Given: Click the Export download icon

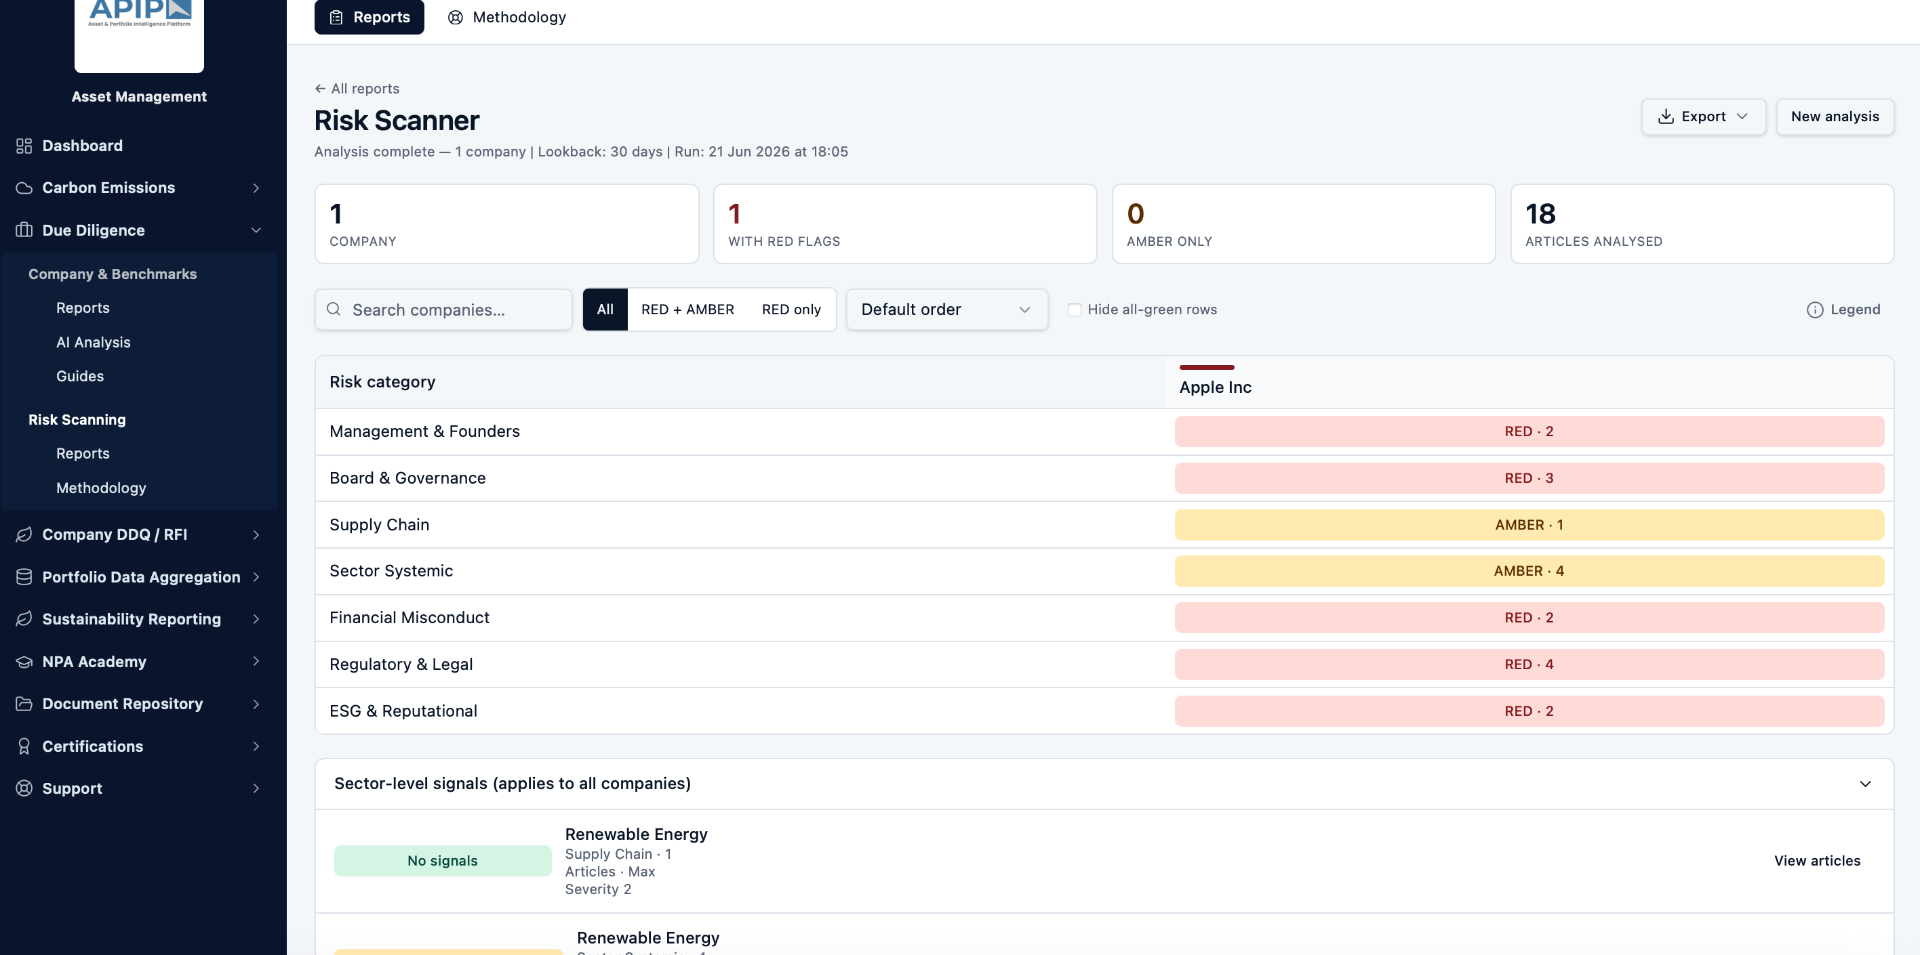Looking at the screenshot, I should pyautogui.click(x=1666, y=117).
